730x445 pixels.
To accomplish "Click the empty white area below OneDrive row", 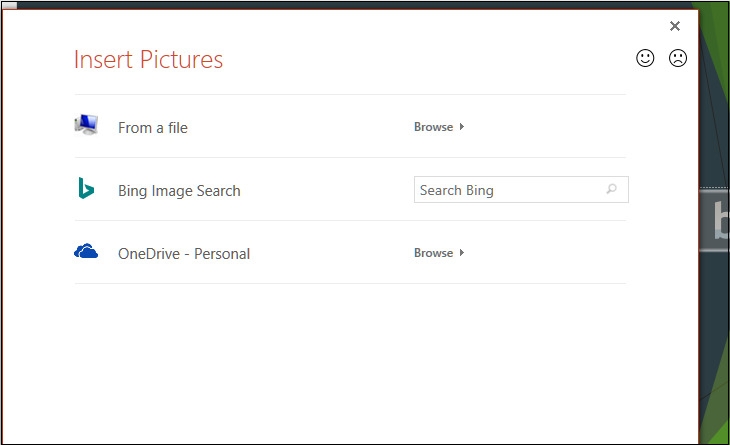I will tap(350, 360).
